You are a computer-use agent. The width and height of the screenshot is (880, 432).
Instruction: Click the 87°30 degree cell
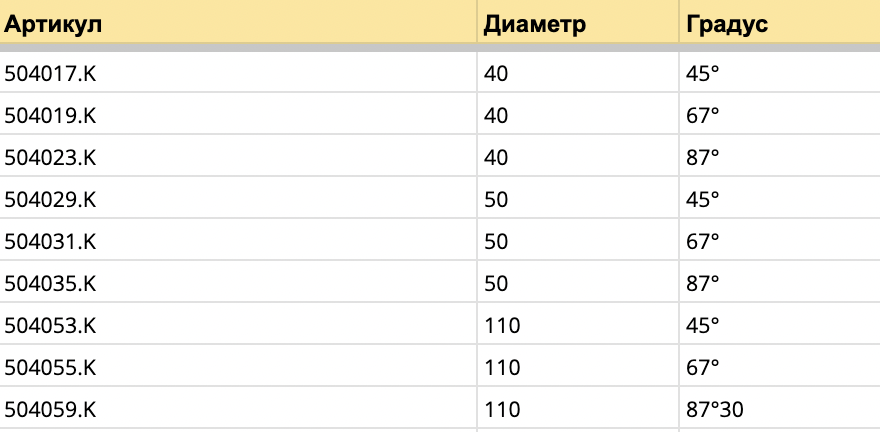click(x=714, y=409)
